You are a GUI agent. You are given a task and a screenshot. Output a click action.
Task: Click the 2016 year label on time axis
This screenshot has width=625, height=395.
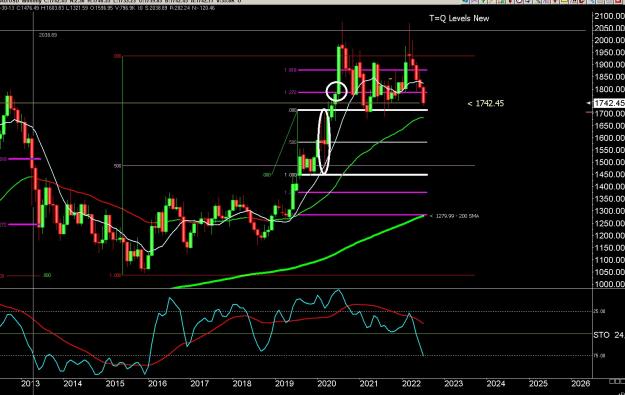click(157, 384)
